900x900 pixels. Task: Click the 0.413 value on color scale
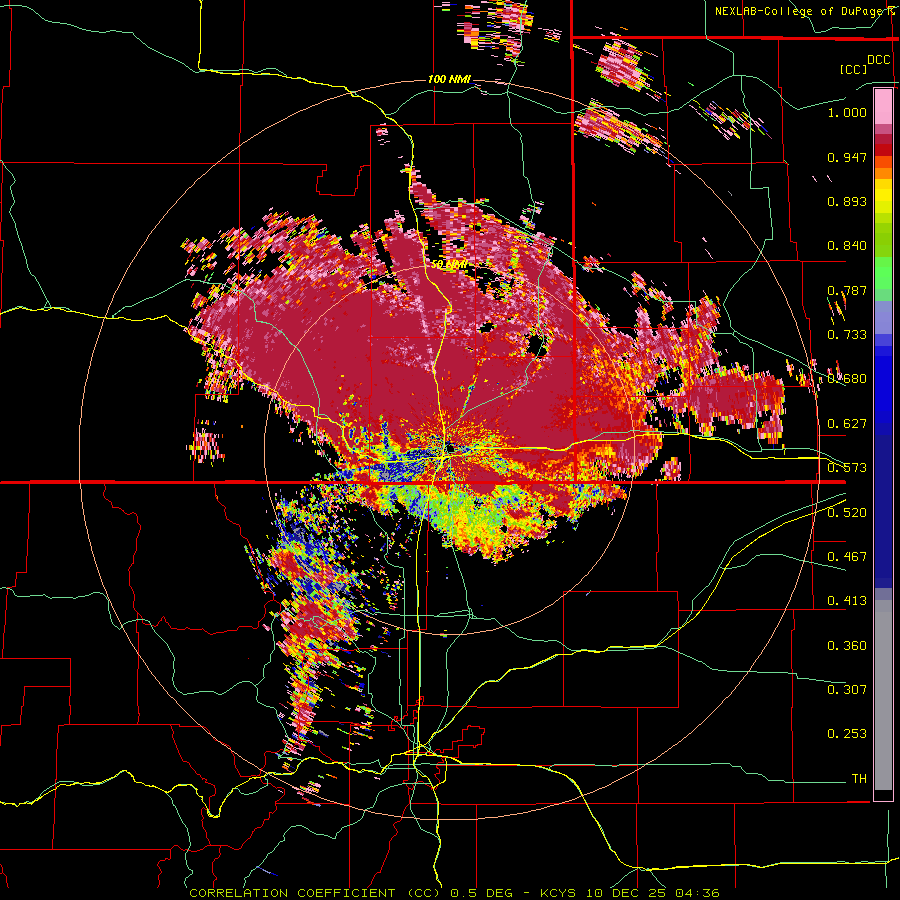coord(847,601)
